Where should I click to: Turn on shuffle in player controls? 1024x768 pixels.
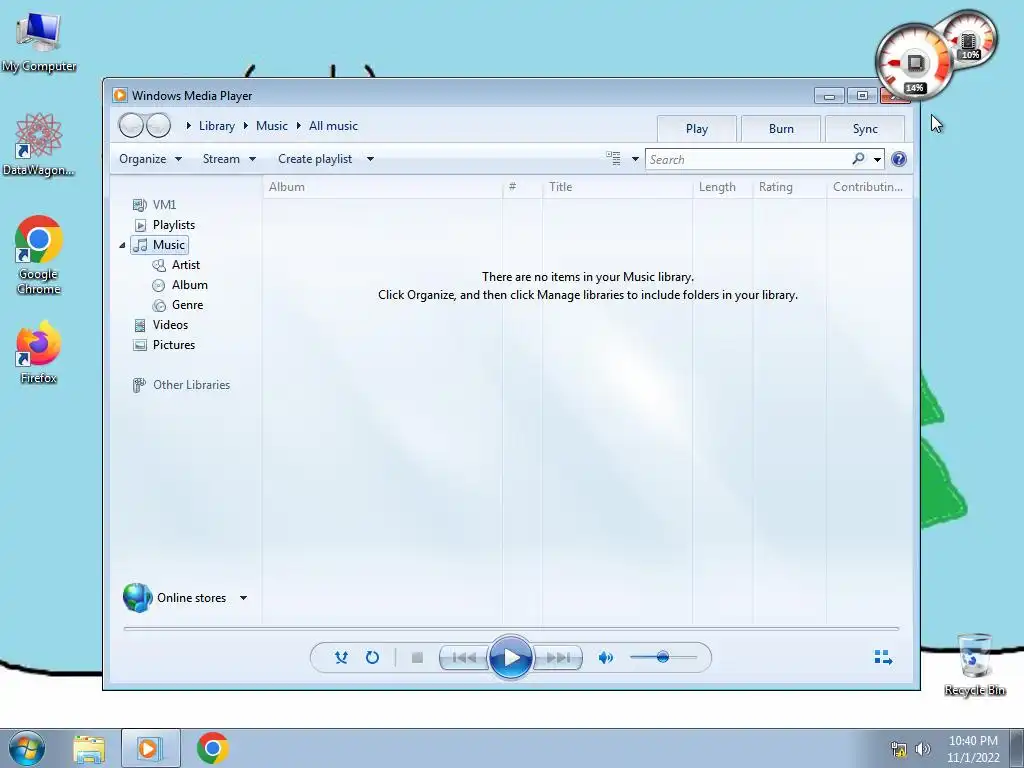341,658
